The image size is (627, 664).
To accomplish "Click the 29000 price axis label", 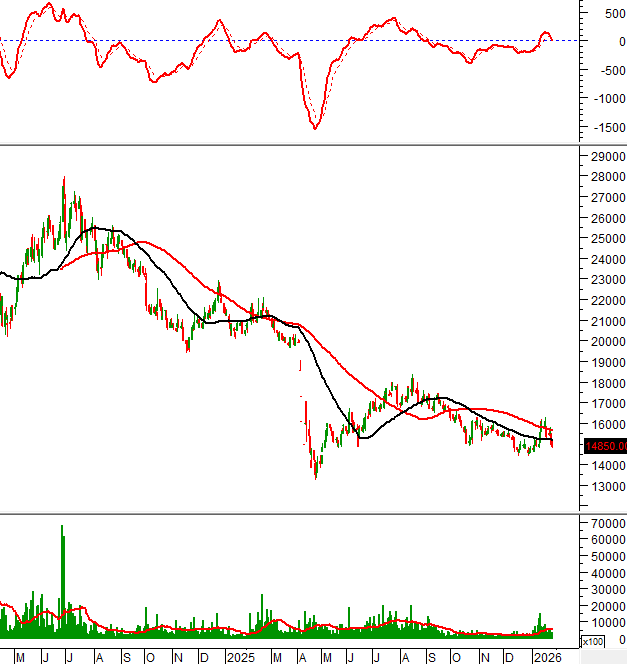I will [606, 157].
